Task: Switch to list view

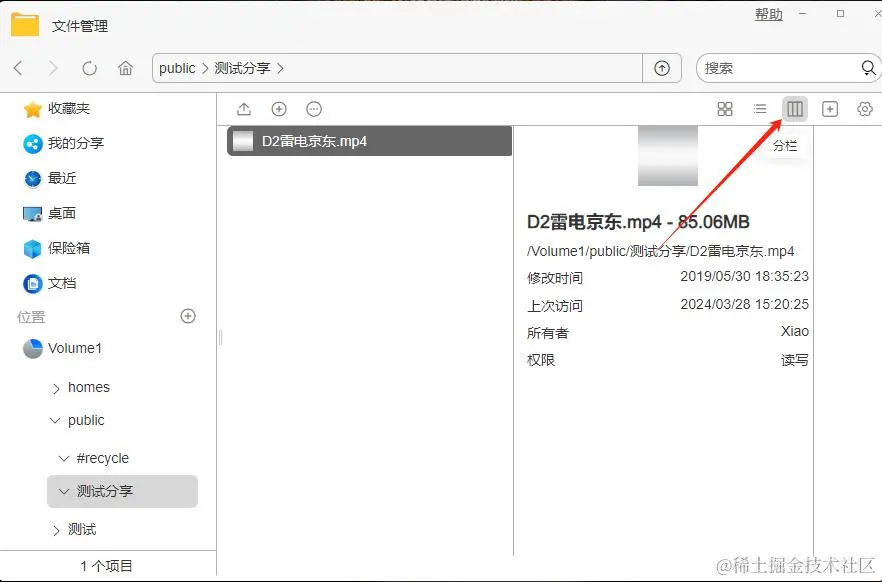Action: pyautogui.click(x=760, y=109)
